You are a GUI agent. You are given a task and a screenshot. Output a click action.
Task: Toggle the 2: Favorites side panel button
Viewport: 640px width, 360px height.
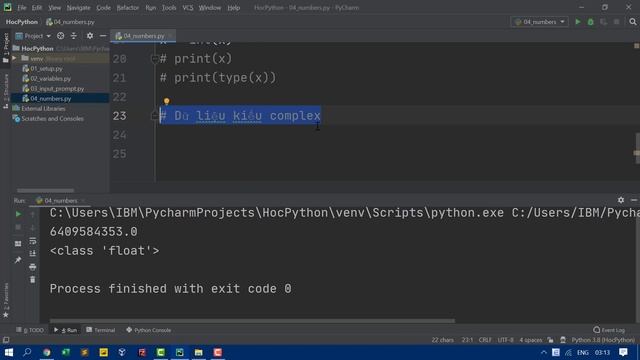point(6,300)
